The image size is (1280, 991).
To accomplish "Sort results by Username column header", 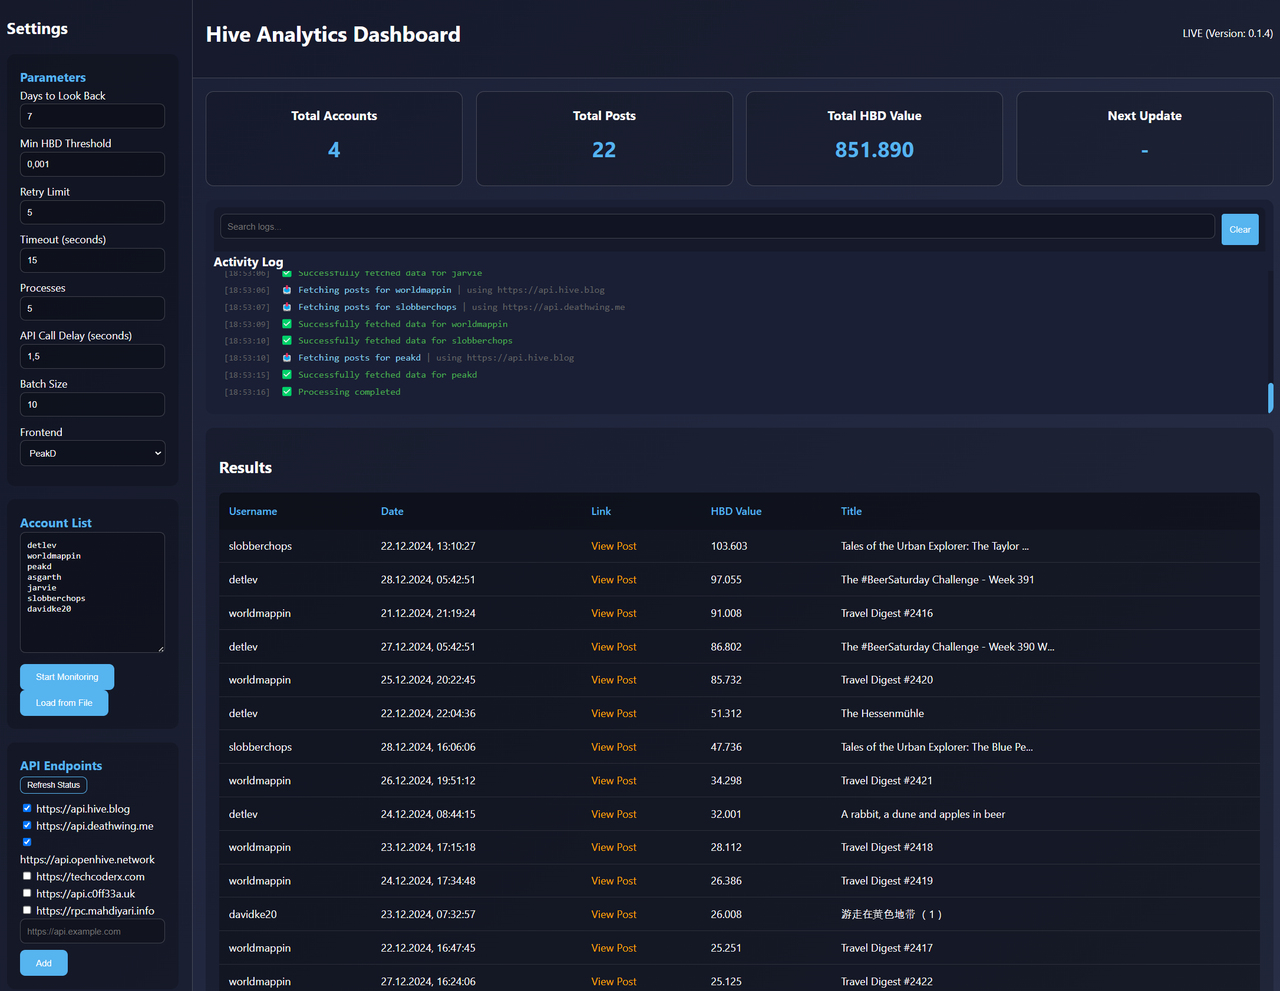I will (253, 511).
